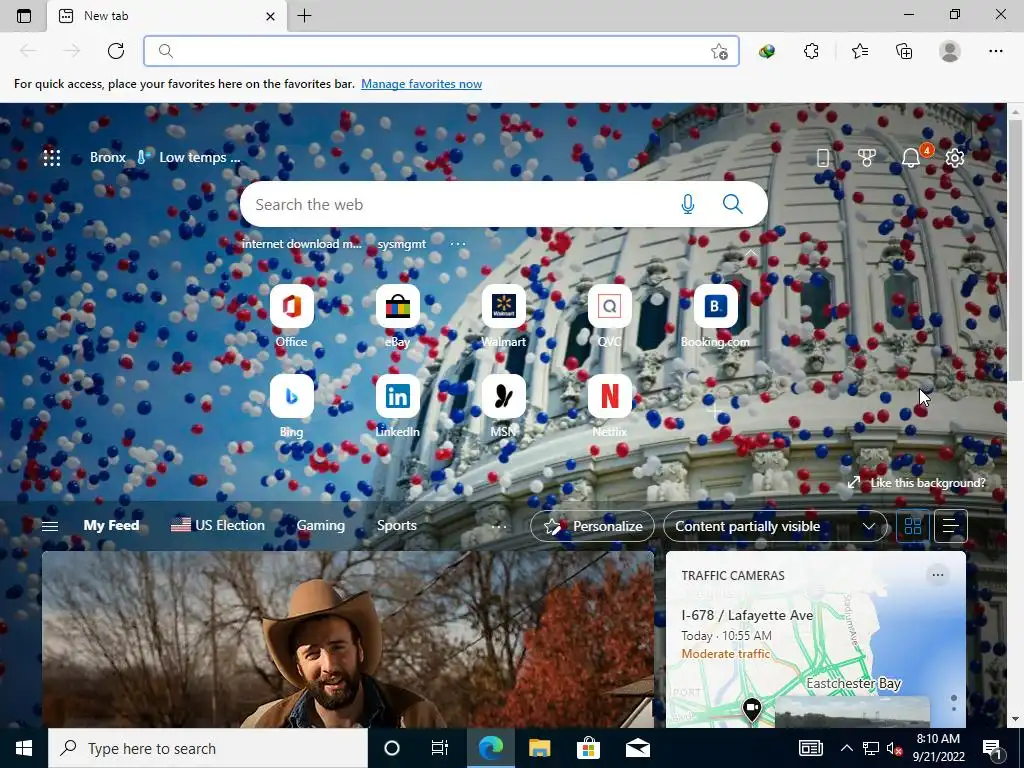Select the New tab browser tab
1024x768 pixels.
[167, 16]
